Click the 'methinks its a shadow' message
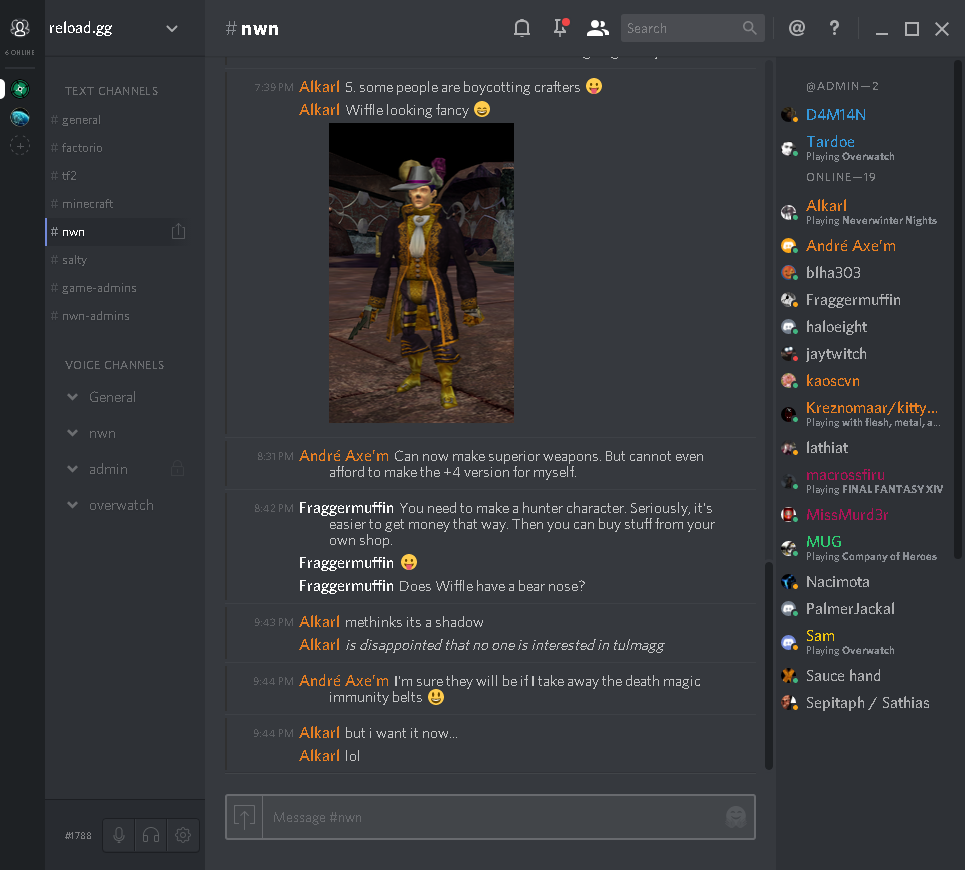The image size is (965, 870). (414, 622)
